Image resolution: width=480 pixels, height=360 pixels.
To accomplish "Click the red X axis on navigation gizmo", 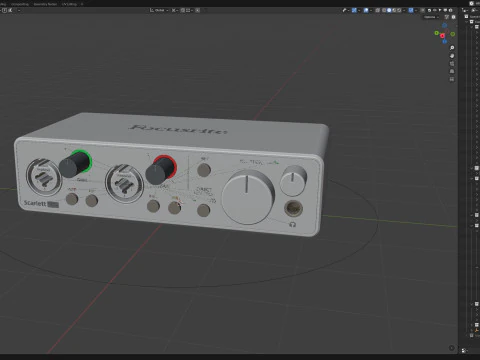I will (x=442, y=36).
